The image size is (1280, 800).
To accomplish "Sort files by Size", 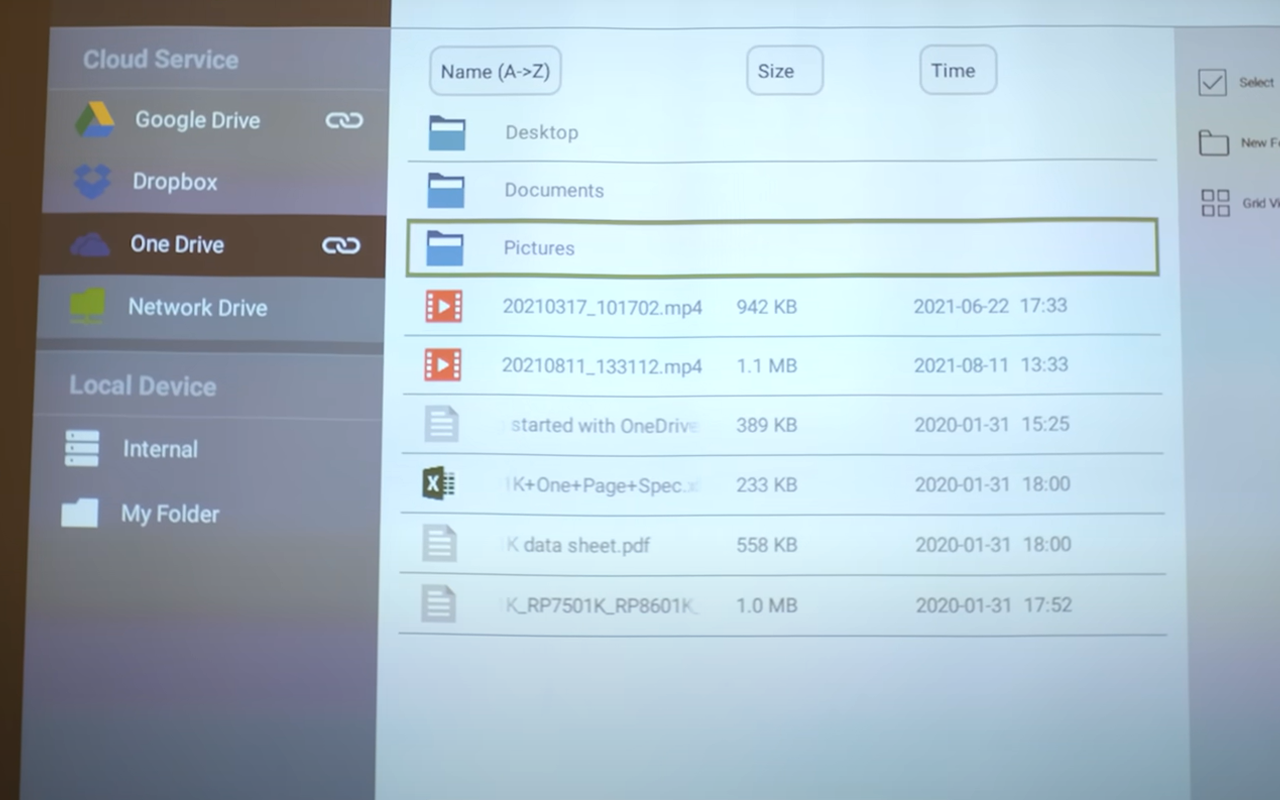I will 784,70.
